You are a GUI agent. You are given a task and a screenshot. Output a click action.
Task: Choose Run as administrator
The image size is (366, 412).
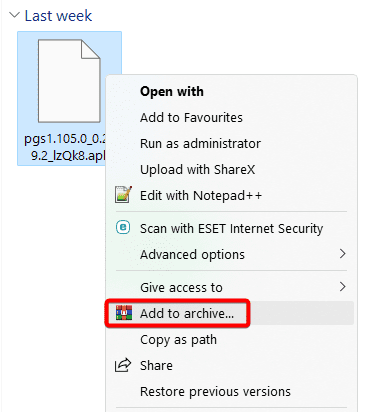200,143
